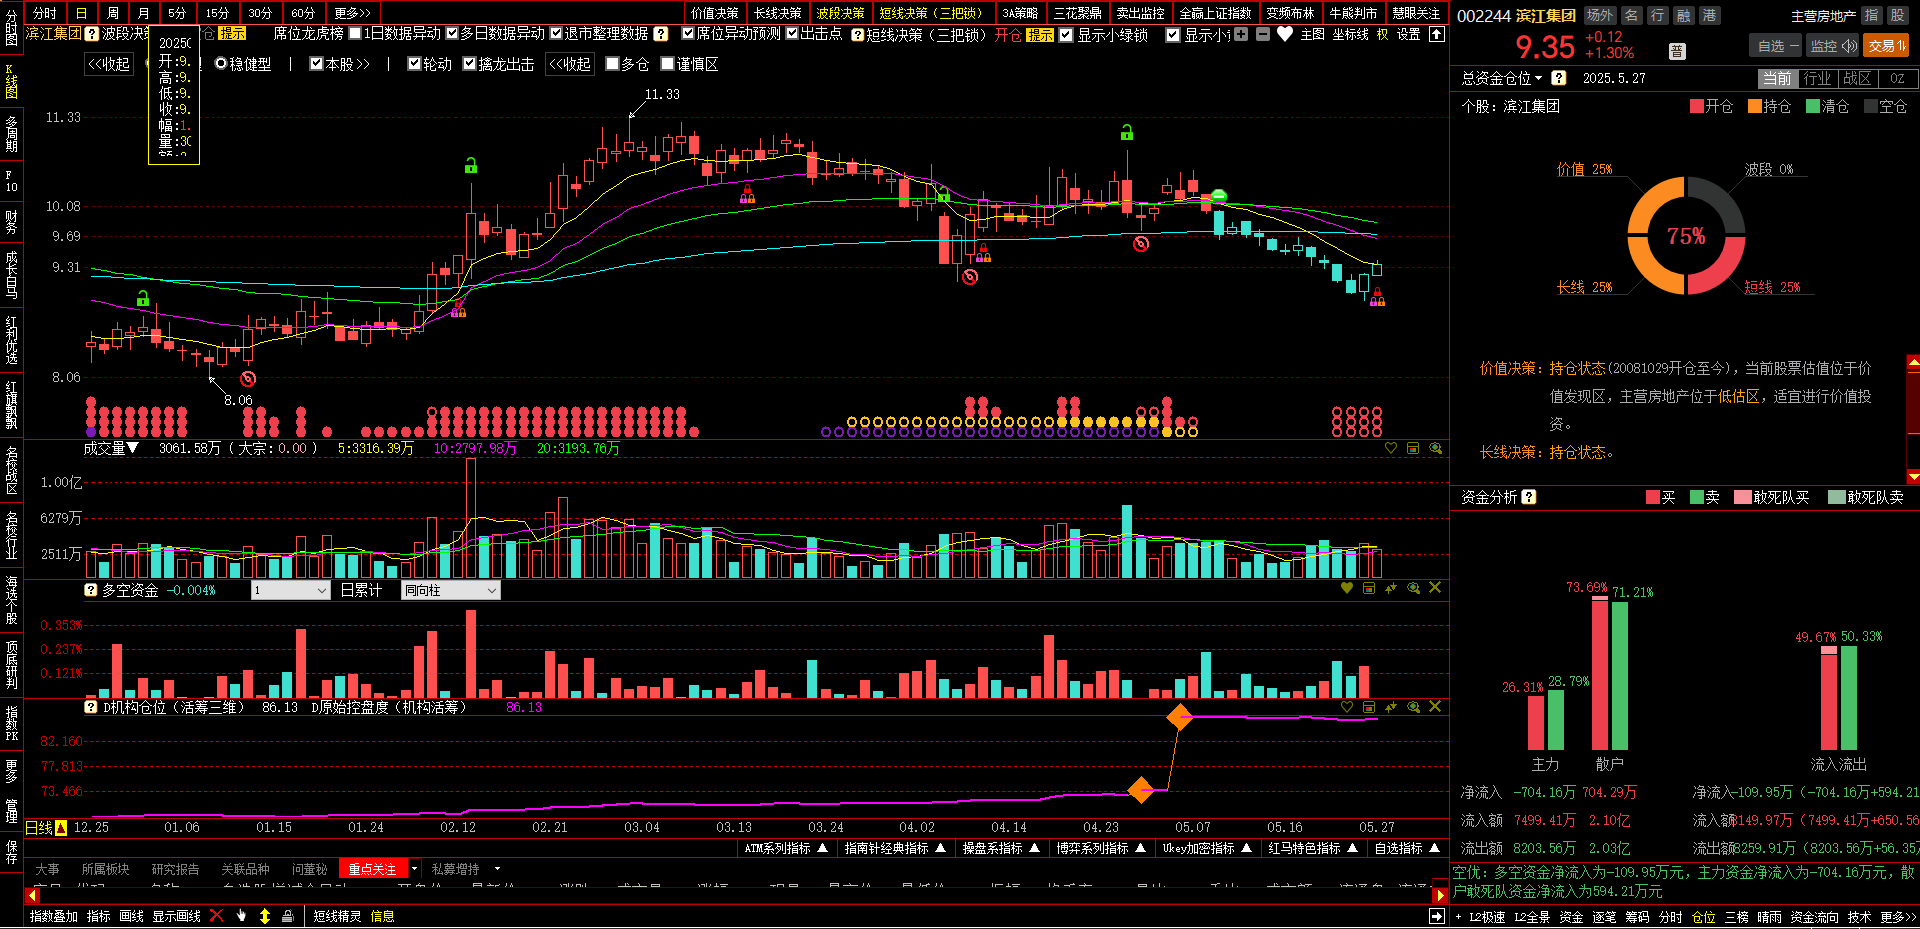Enable the 多仓 checkbox

click(x=612, y=64)
